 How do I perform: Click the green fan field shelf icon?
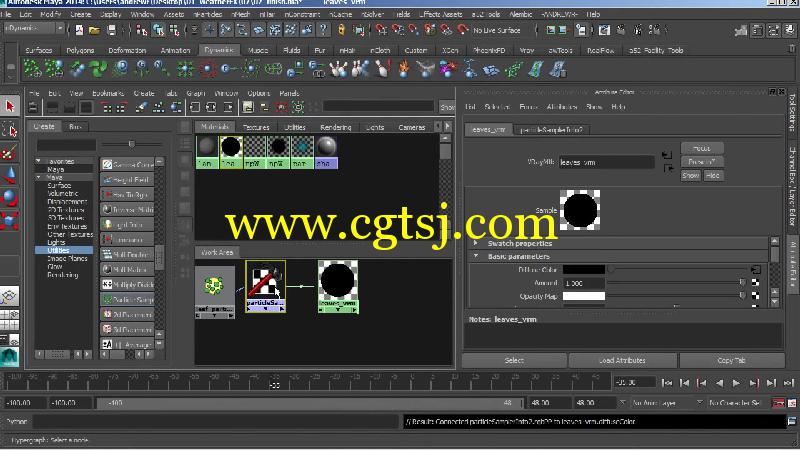(98, 69)
